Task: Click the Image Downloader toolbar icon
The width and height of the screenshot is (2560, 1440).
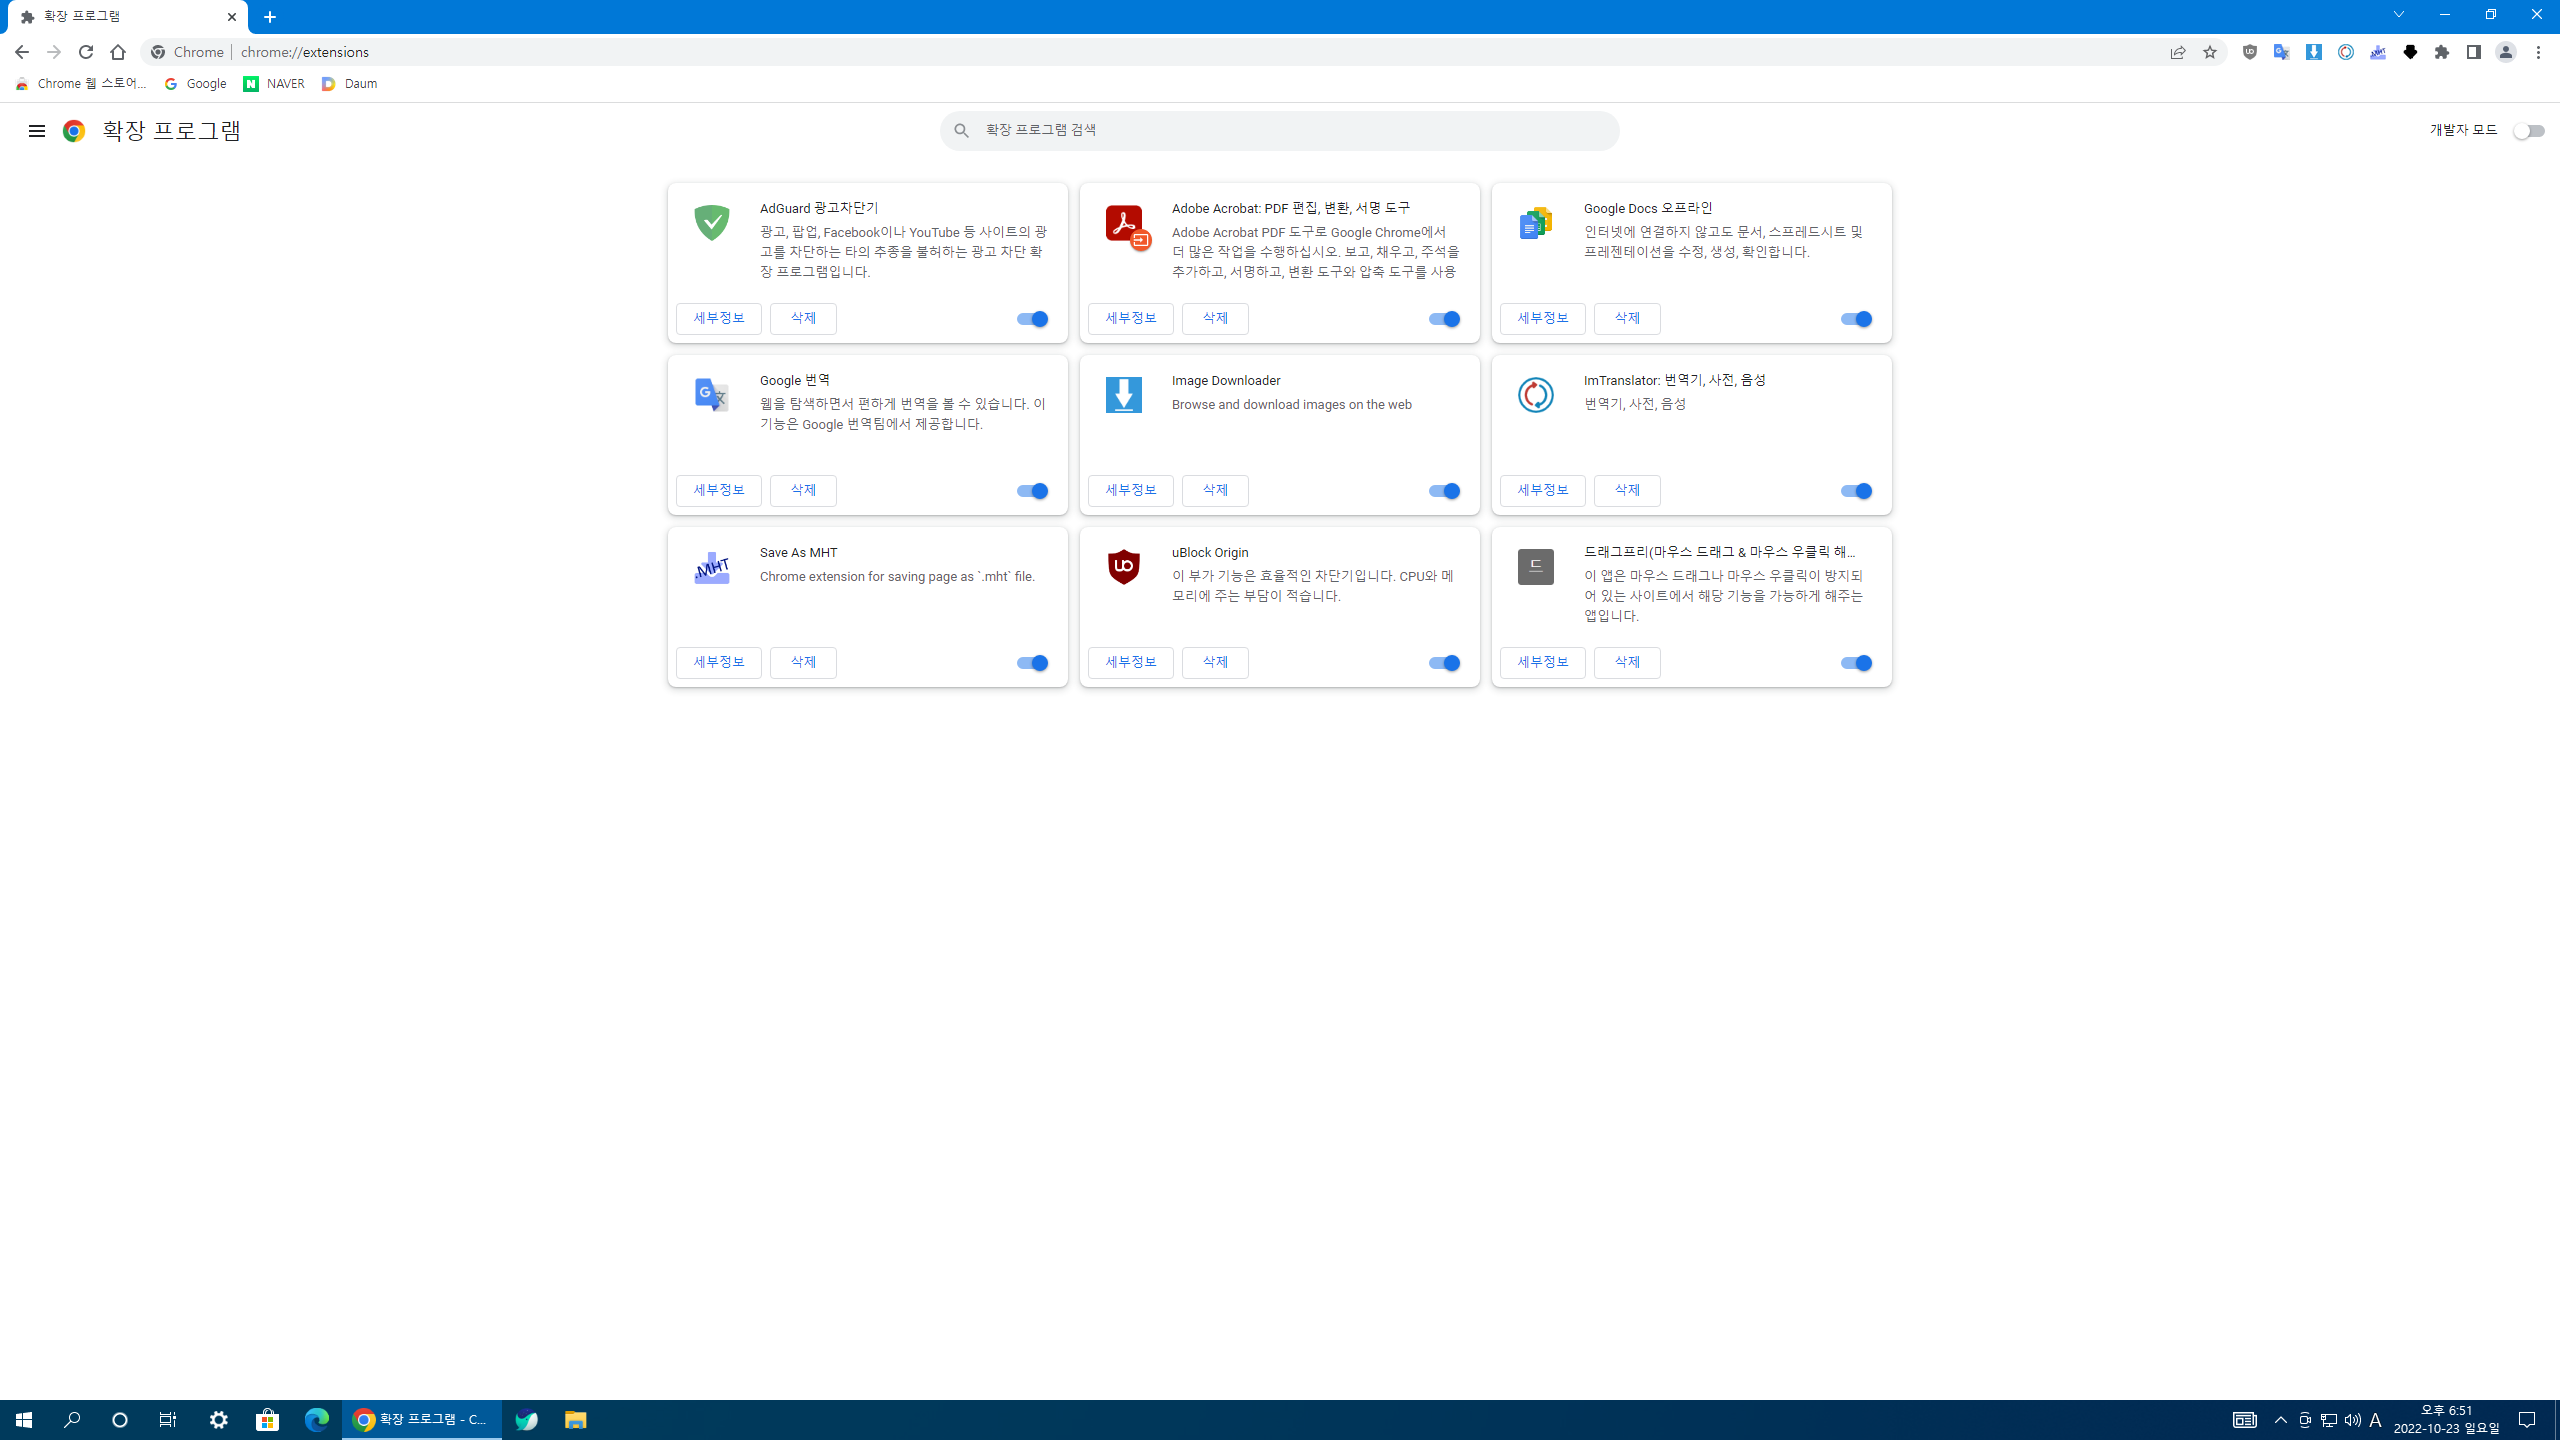Action: point(2313,52)
